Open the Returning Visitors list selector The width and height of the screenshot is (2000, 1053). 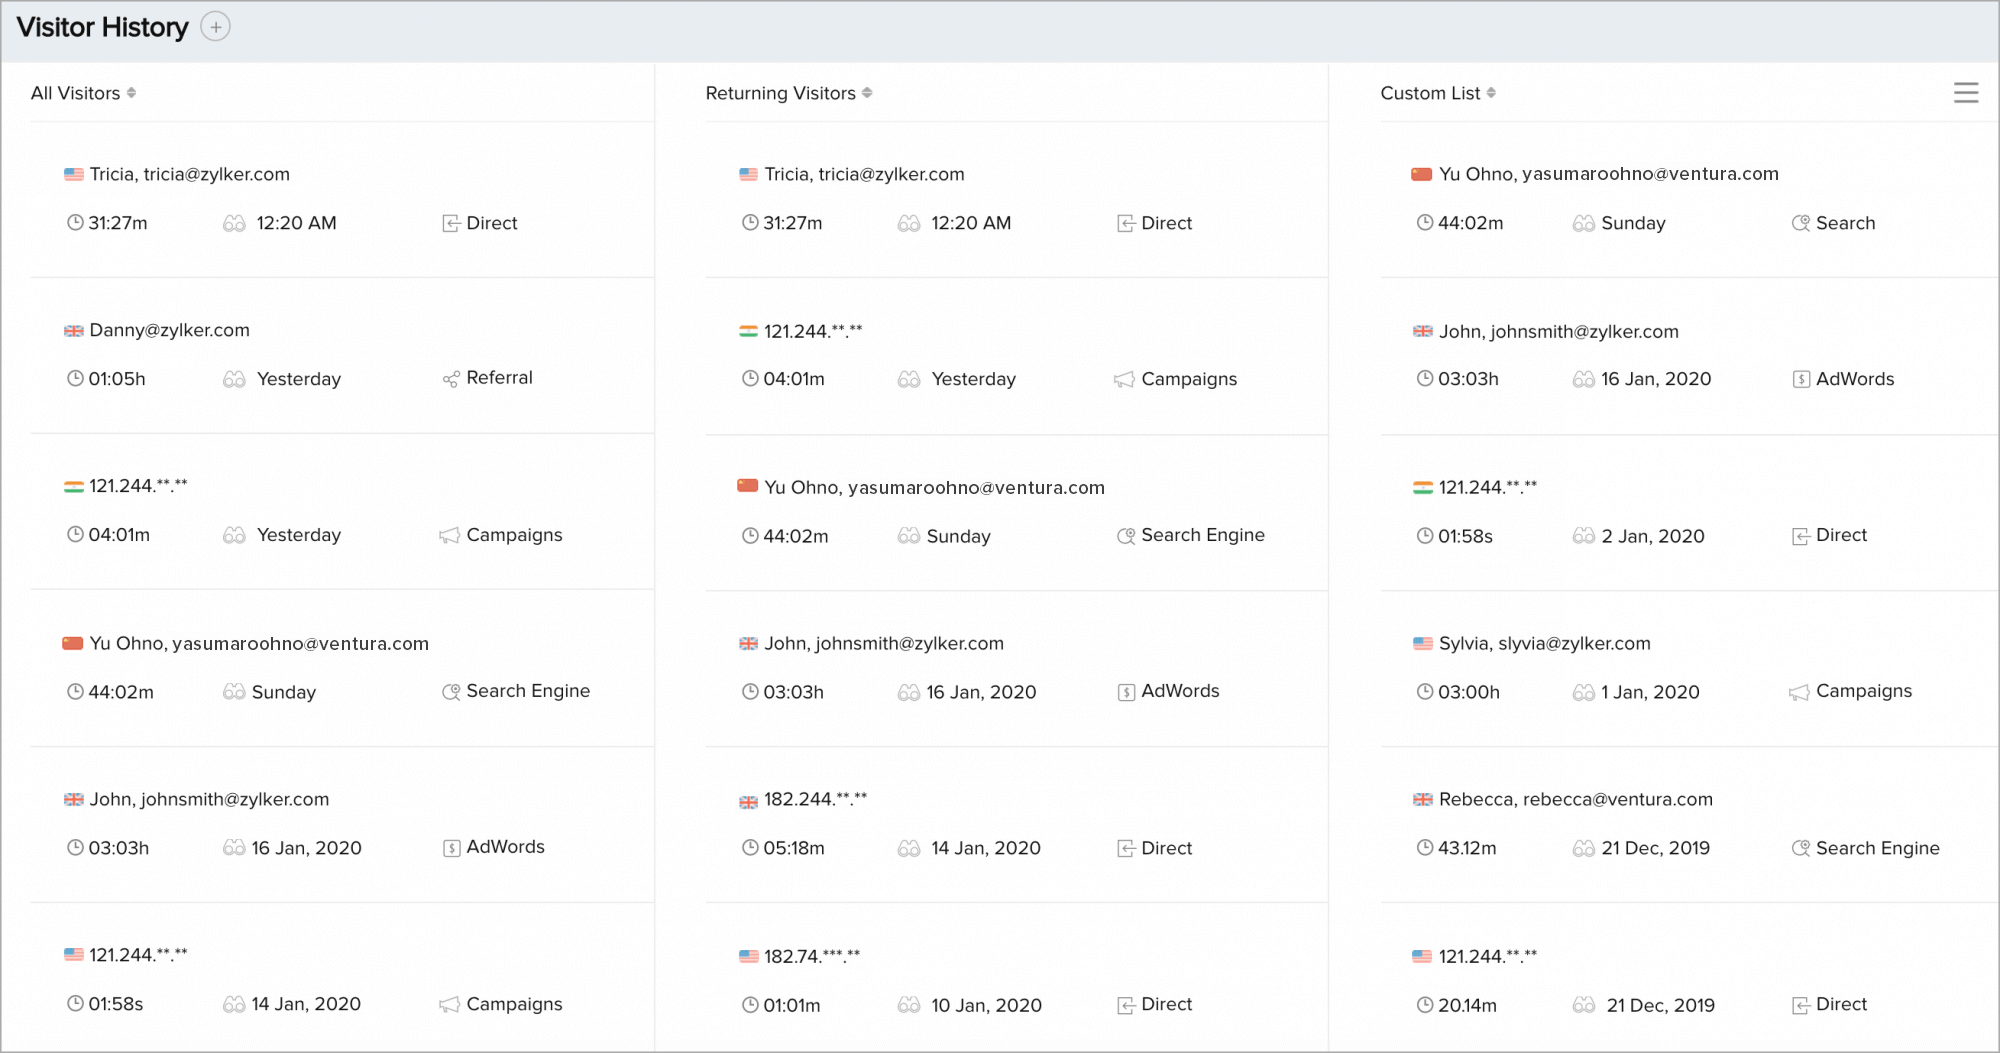[788, 93]
